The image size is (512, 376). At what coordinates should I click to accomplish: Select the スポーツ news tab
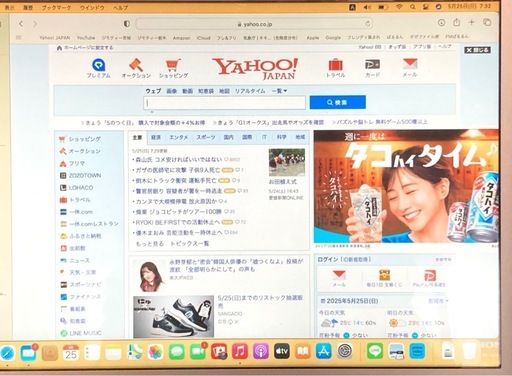click(206, 137)
